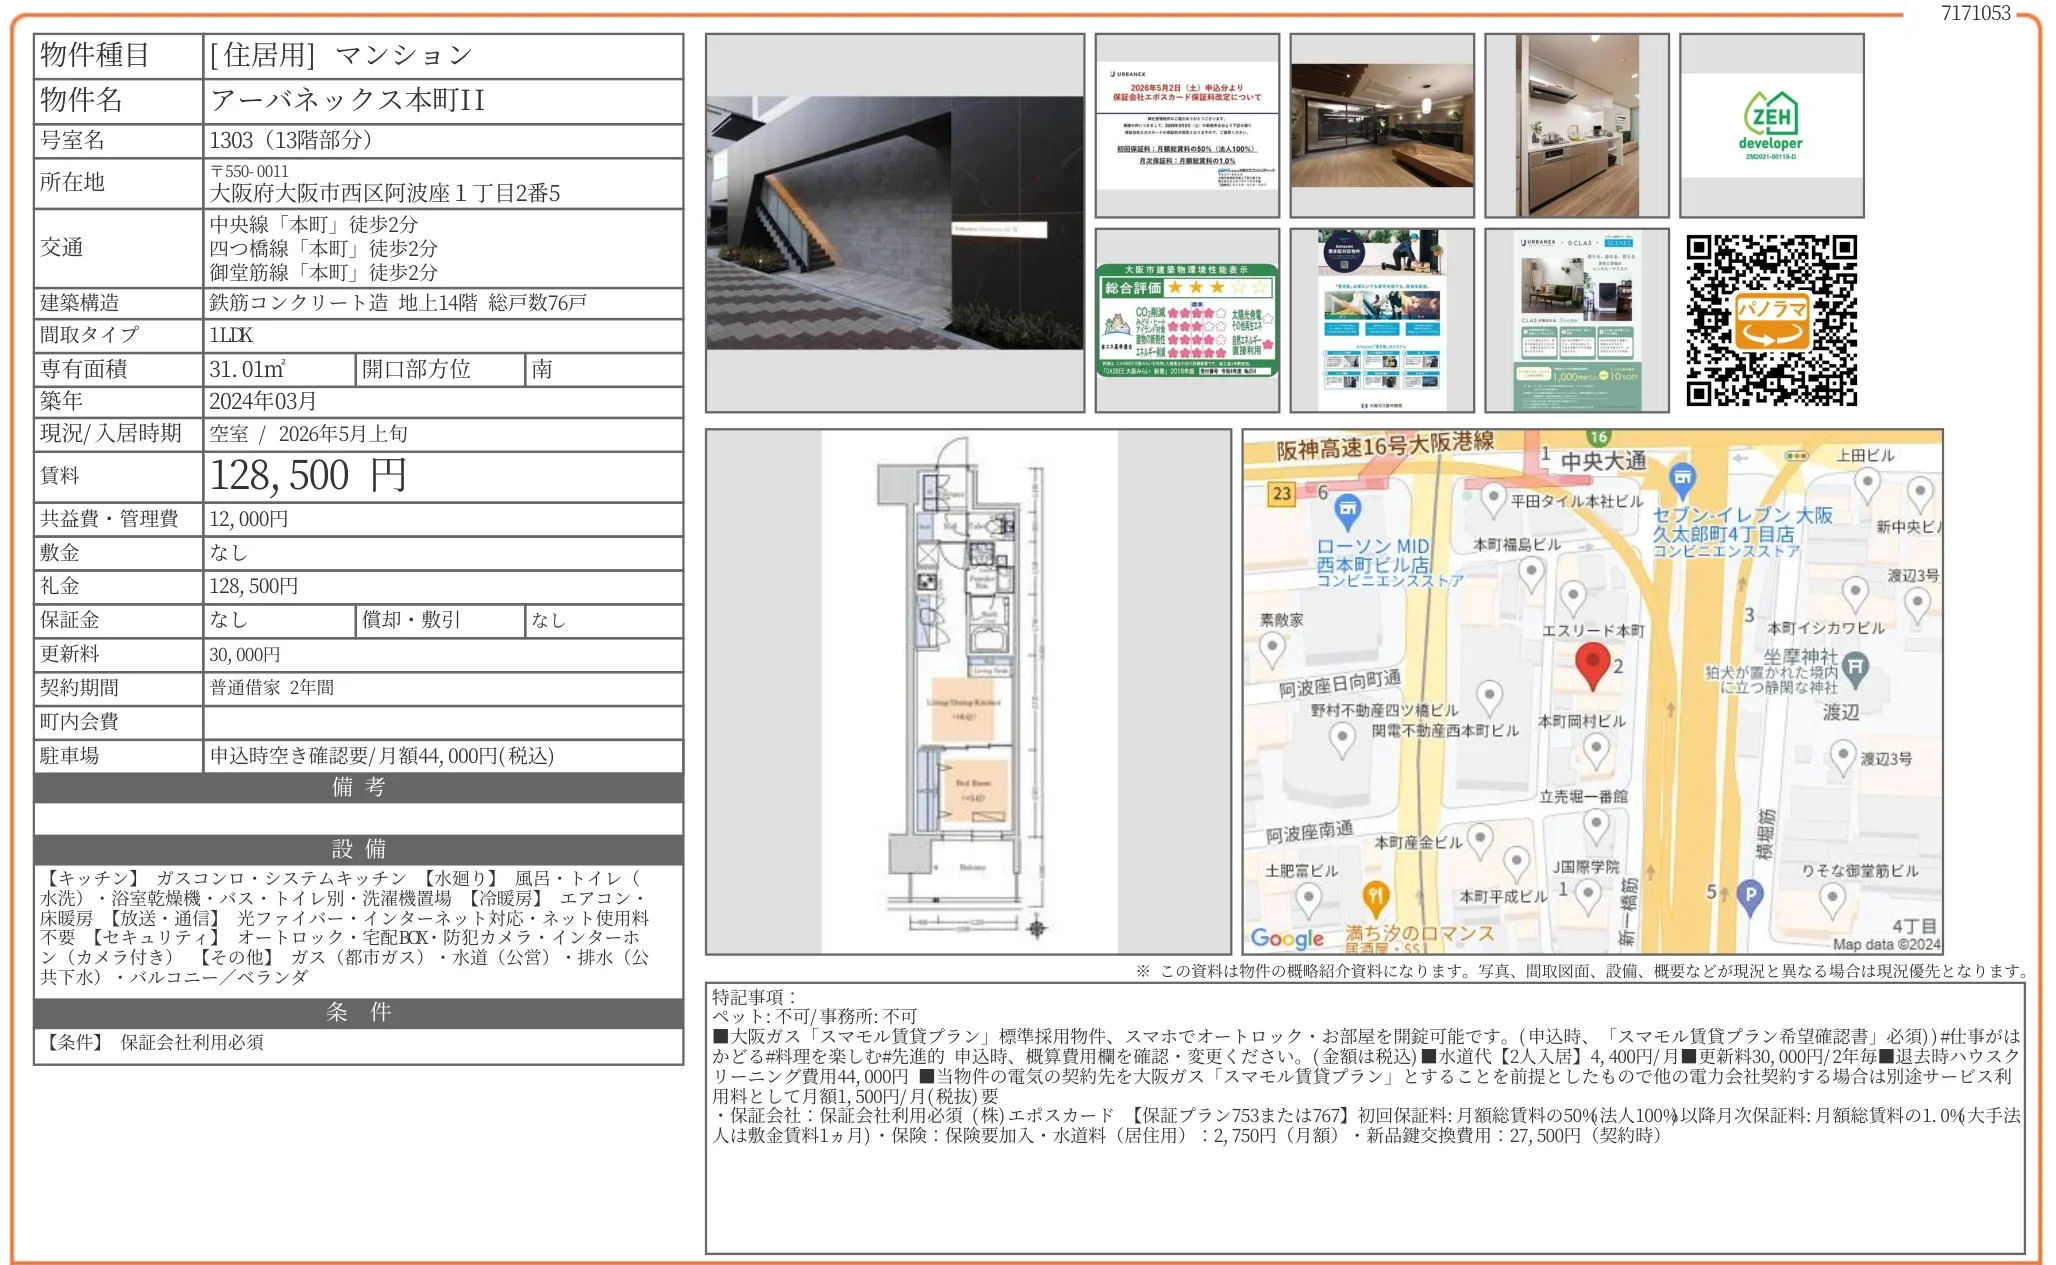Select the map pin above エスリード本町
The width and height of the screenshot is (2056, 1265).
click(x=1574, y=596)
